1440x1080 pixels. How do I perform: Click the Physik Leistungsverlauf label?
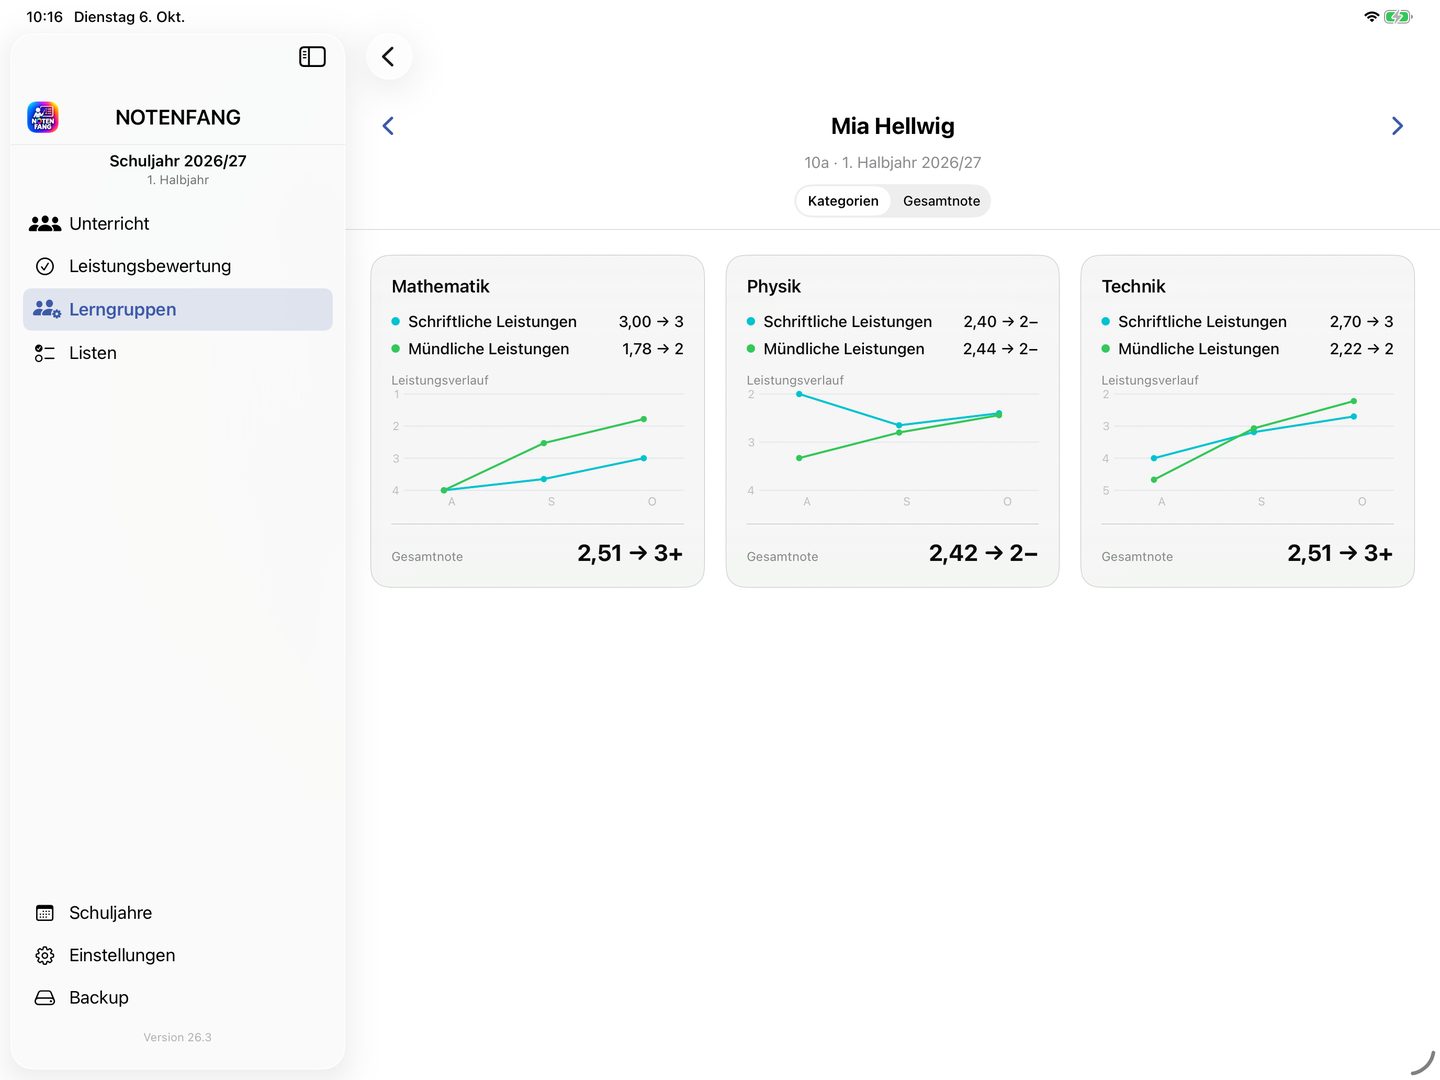pos(795,381)
